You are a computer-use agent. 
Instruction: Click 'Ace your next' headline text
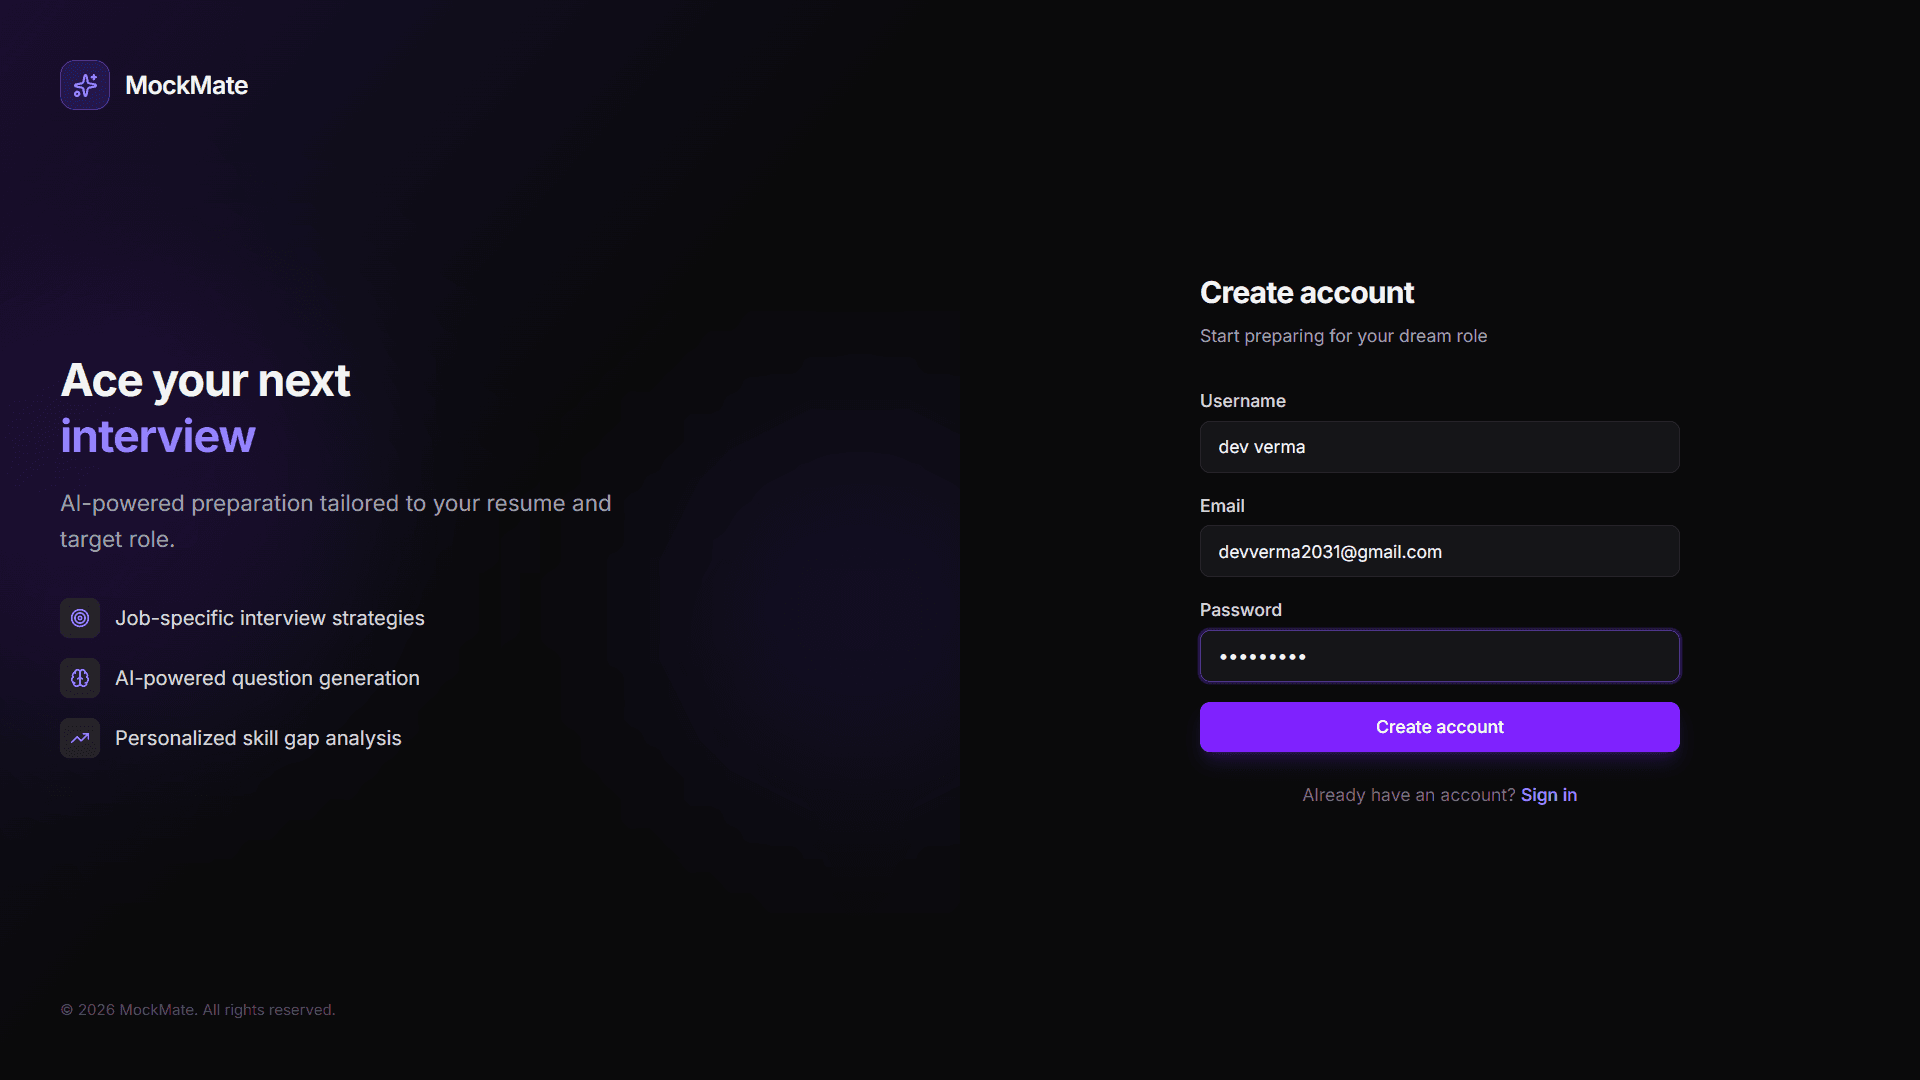205,381
